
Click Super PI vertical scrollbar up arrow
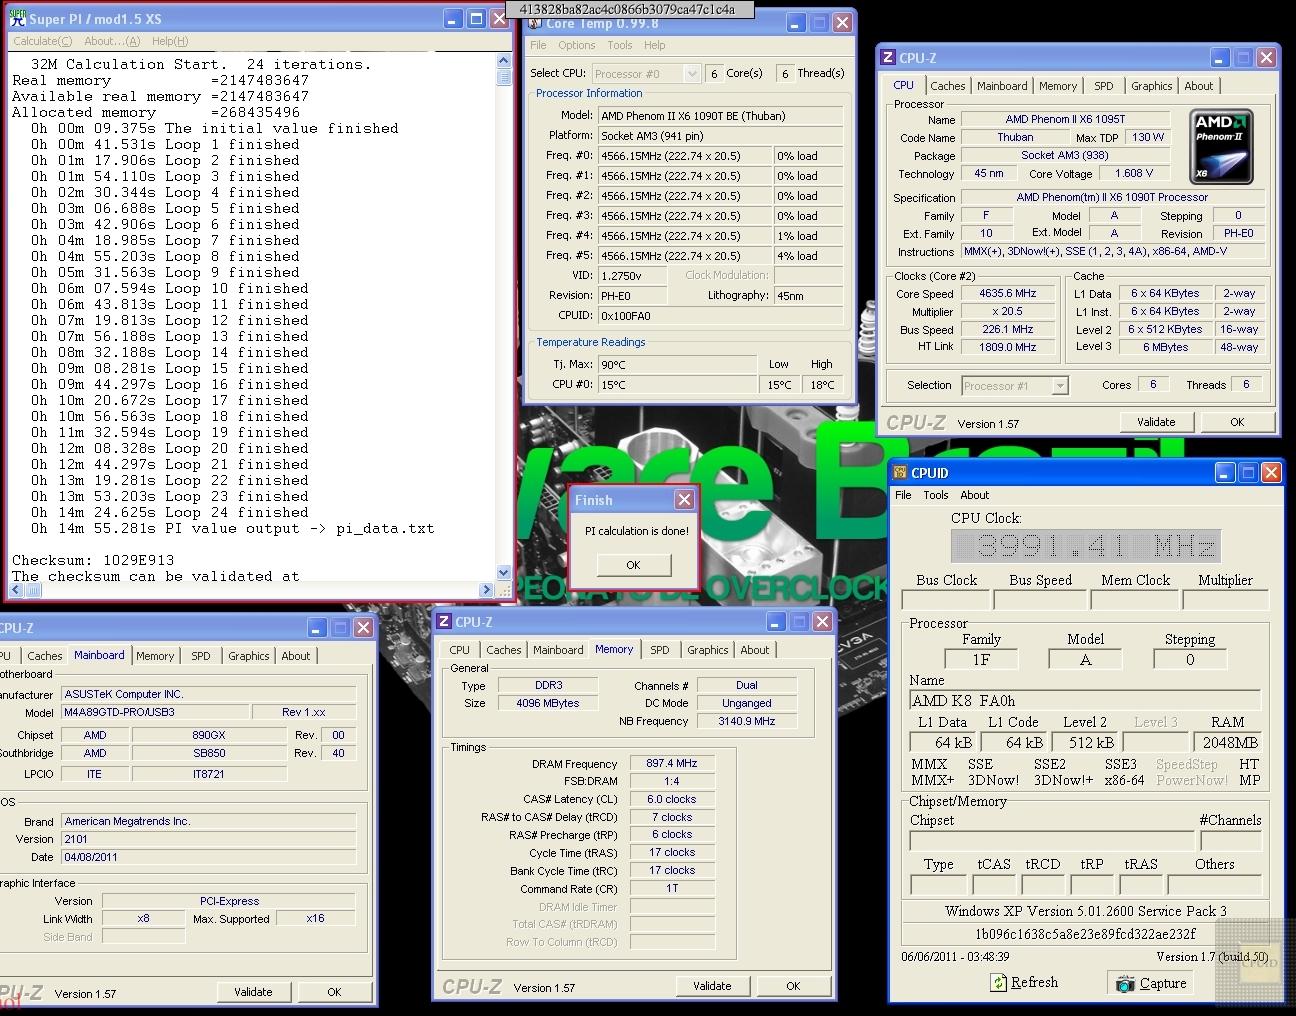(504, 62)
